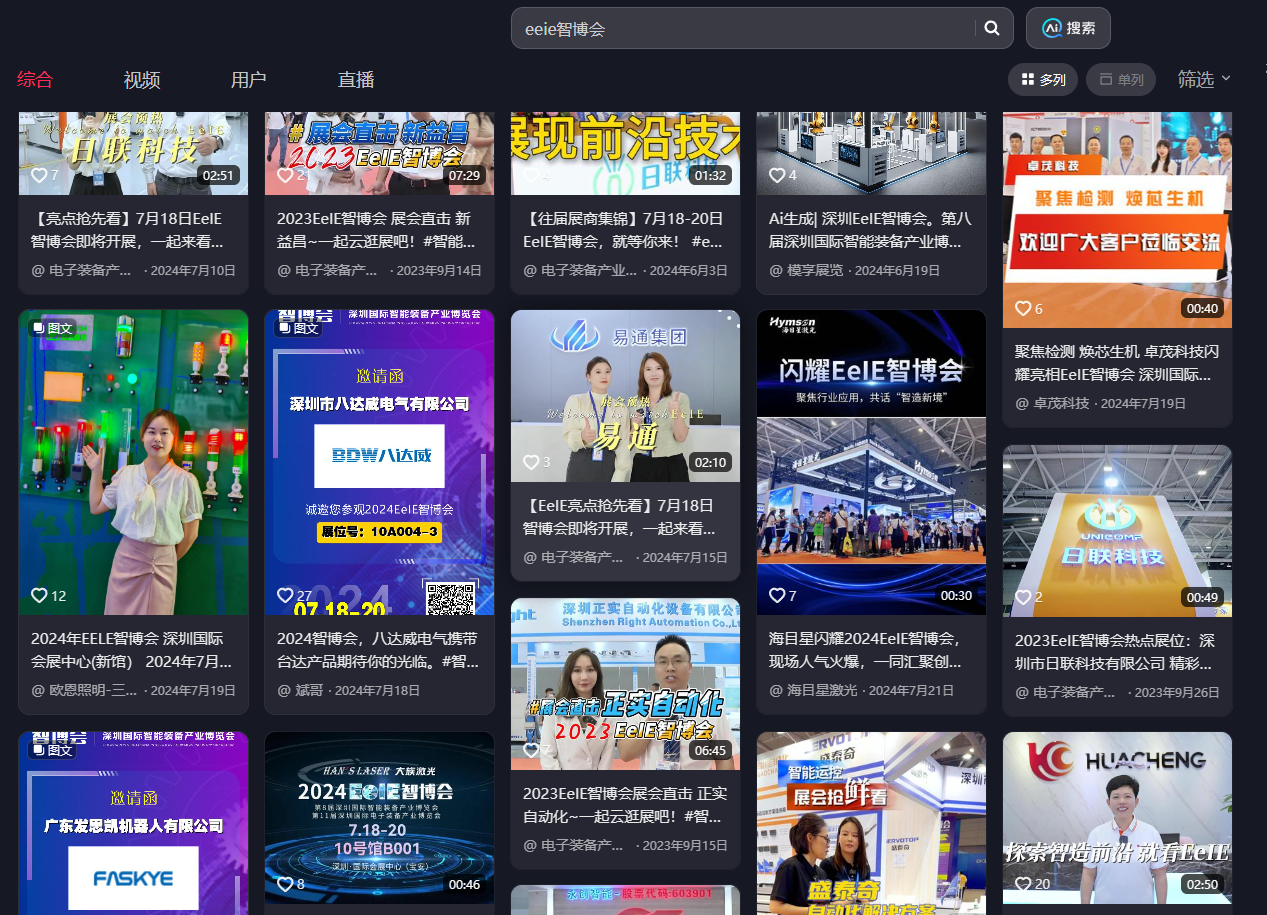The image size is (1267, 915).
Task: Open the 大族激光 2024 EeIE智博会 thumbnail
Action: (x=379, y=818)
